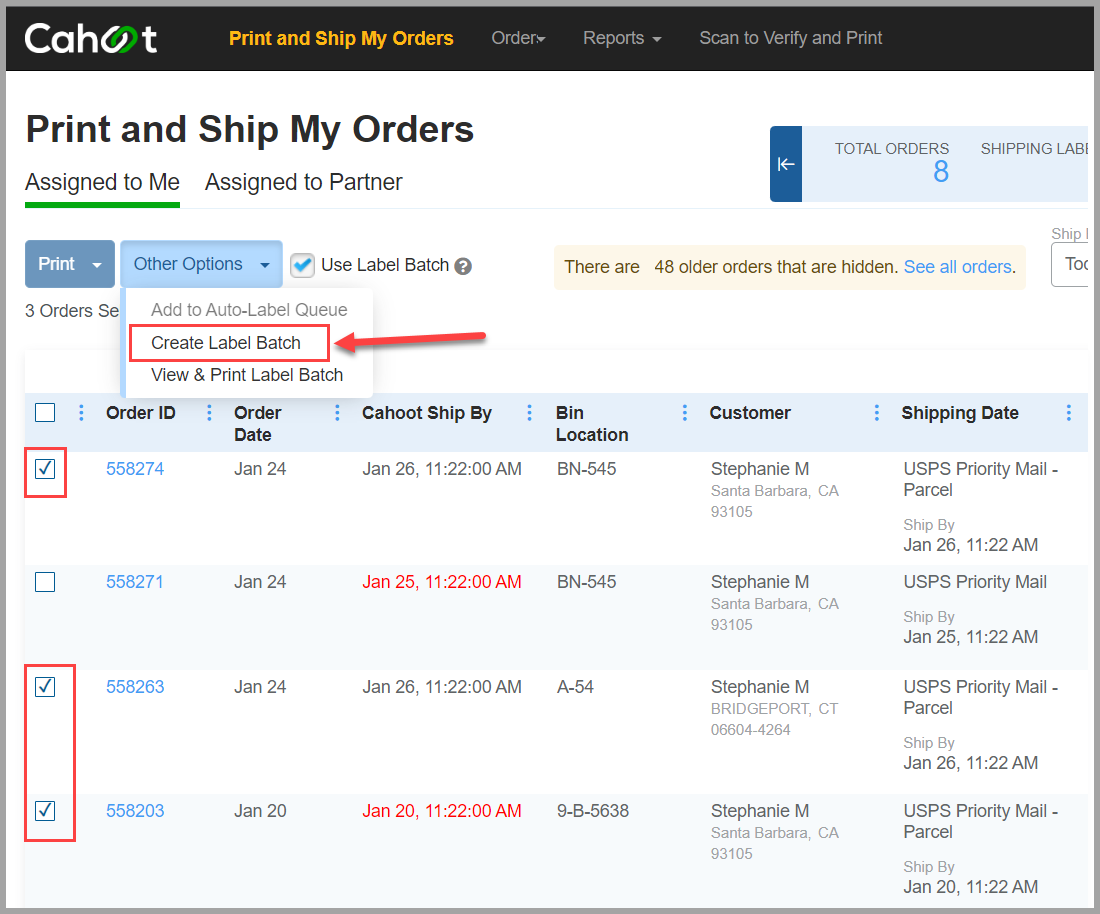Uncheck order 558203 checkbox
1100x914 pixels.
tap(45, 810)
